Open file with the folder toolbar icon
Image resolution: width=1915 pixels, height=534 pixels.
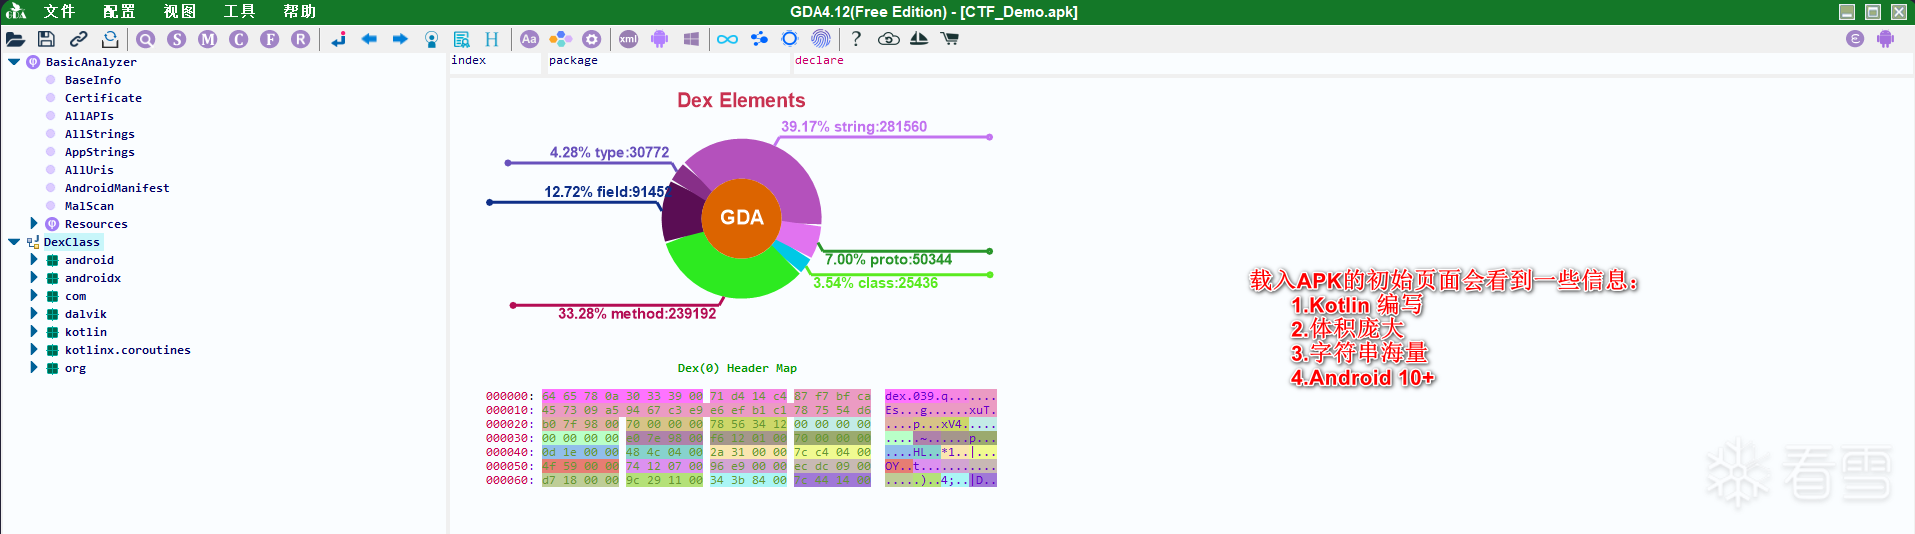point(15,39)
